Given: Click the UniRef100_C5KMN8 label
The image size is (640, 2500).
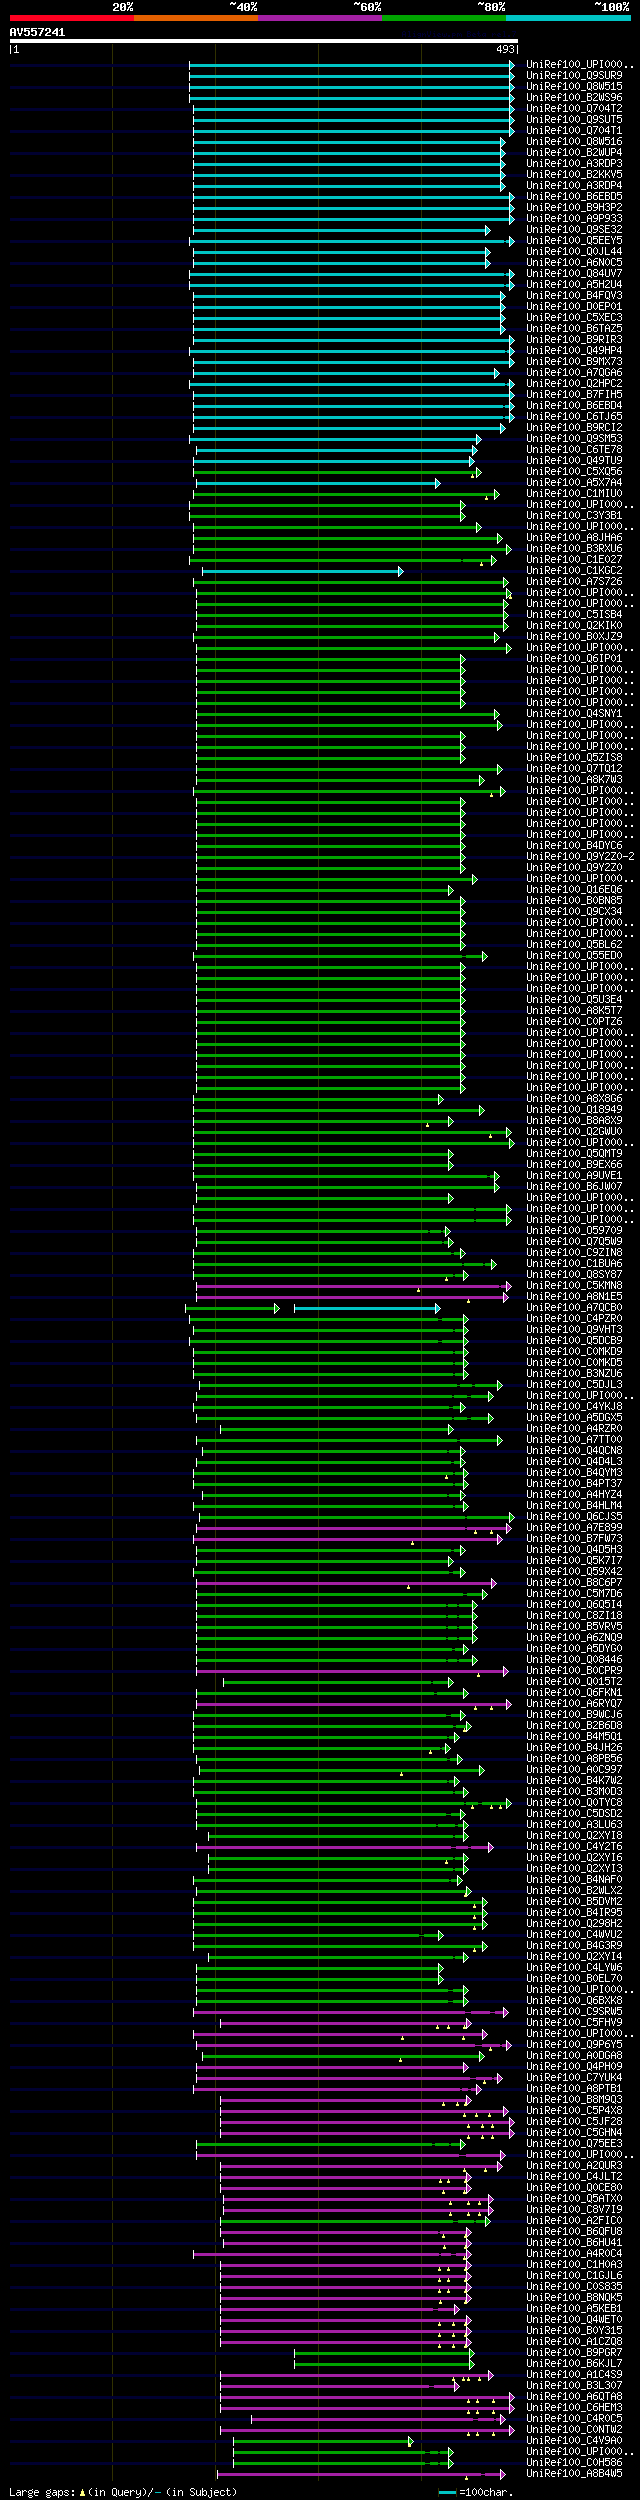Looking at the screenshot, I should [574, 1285].
